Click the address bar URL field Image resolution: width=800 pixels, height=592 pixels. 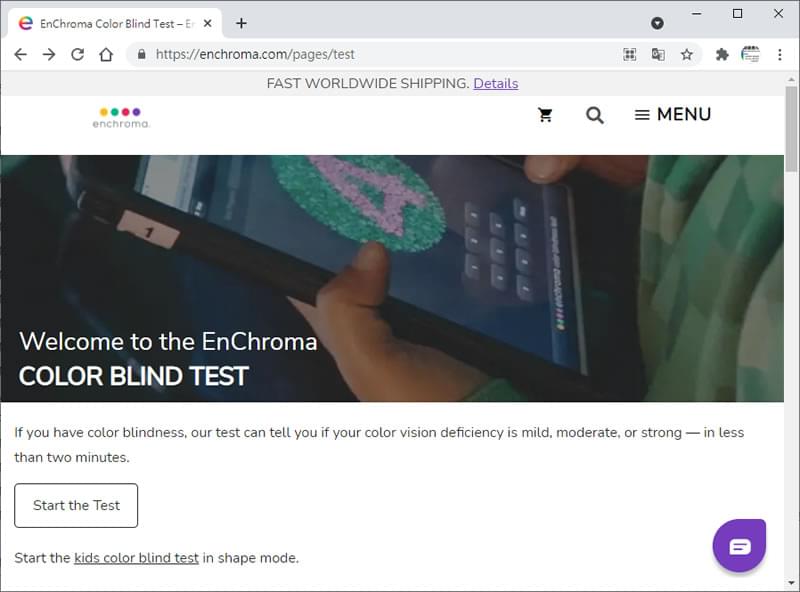[x=378, y=55]
